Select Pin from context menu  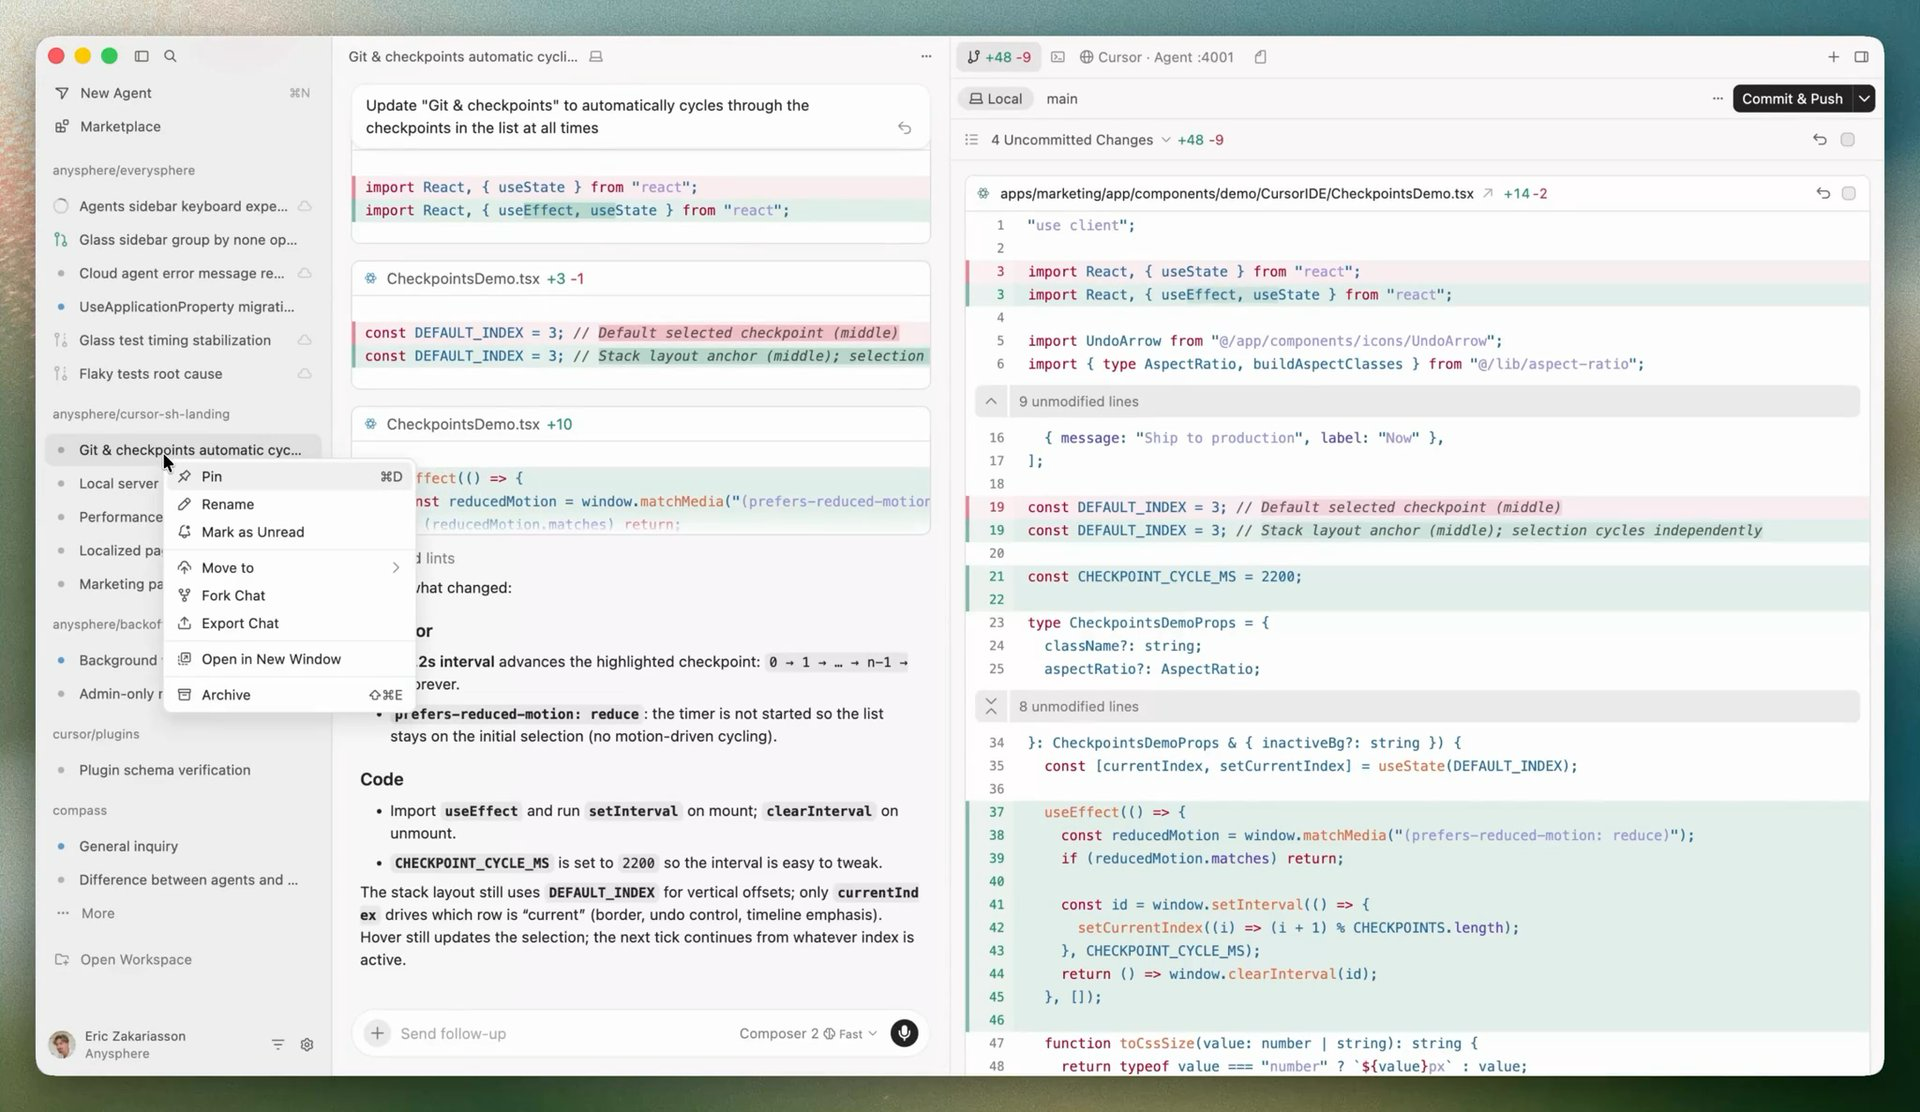[x=289, y=476]
